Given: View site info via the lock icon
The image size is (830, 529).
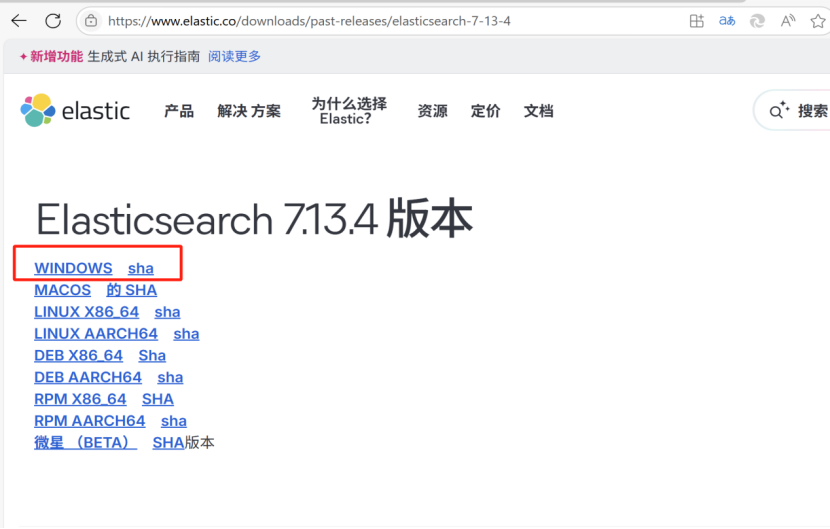Looking at the screenshot, I should pos(91,21).
